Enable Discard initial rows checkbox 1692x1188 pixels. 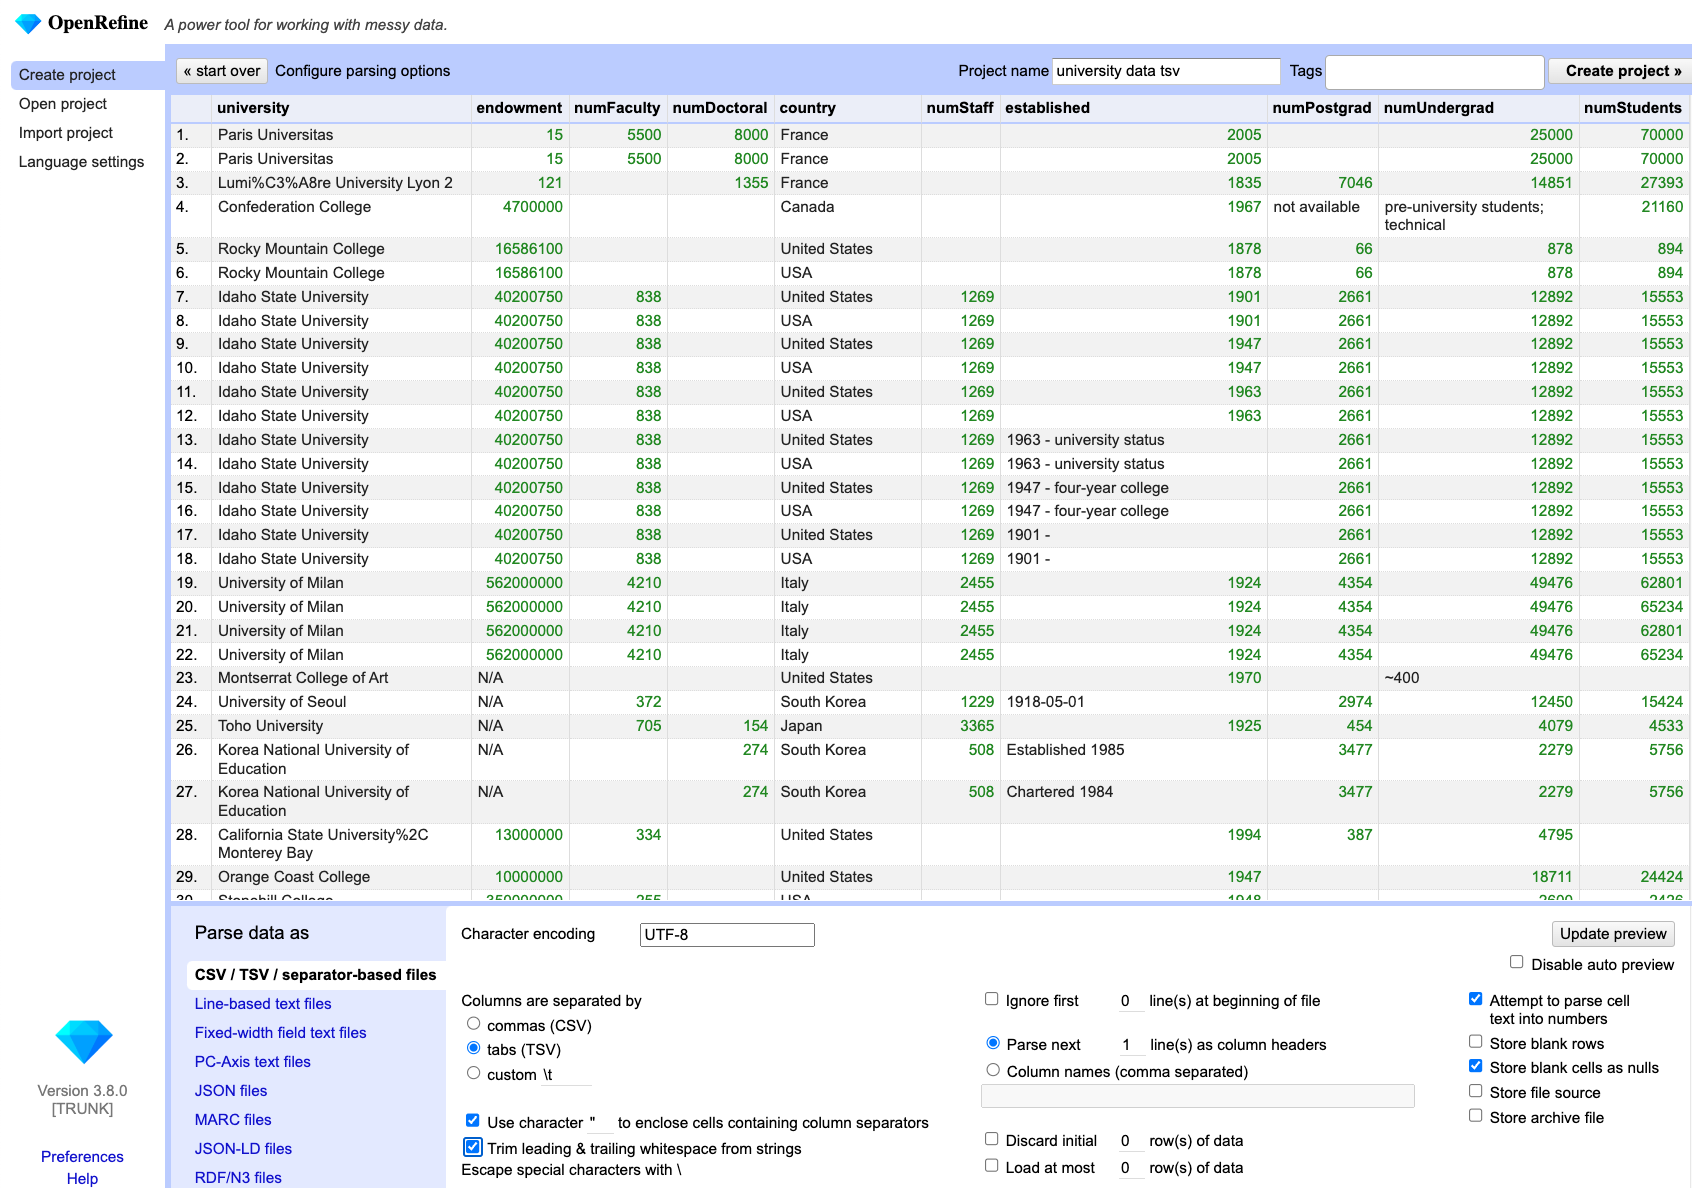coord(991,1139)
